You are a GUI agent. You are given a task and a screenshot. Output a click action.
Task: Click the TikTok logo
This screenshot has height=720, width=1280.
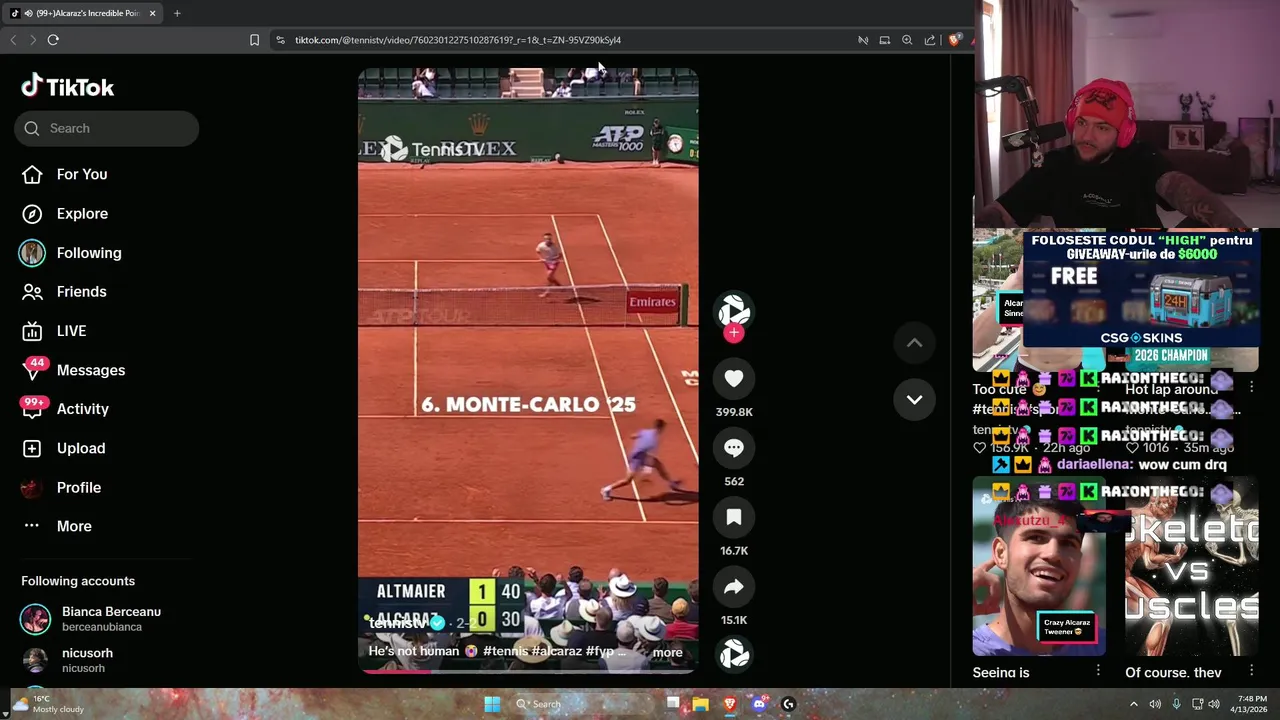tap(68, 87)
